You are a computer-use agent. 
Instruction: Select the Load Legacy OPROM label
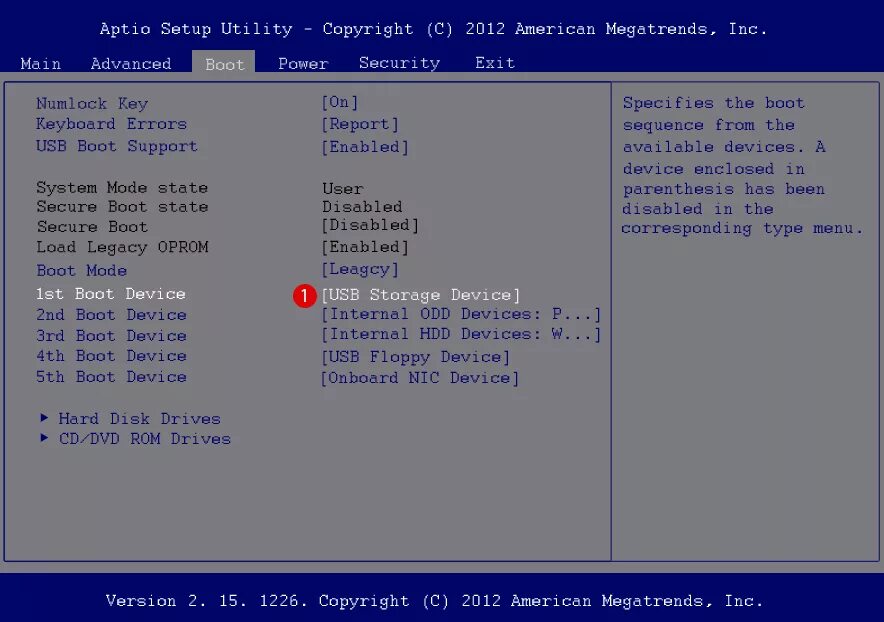[x=122, y=247]
